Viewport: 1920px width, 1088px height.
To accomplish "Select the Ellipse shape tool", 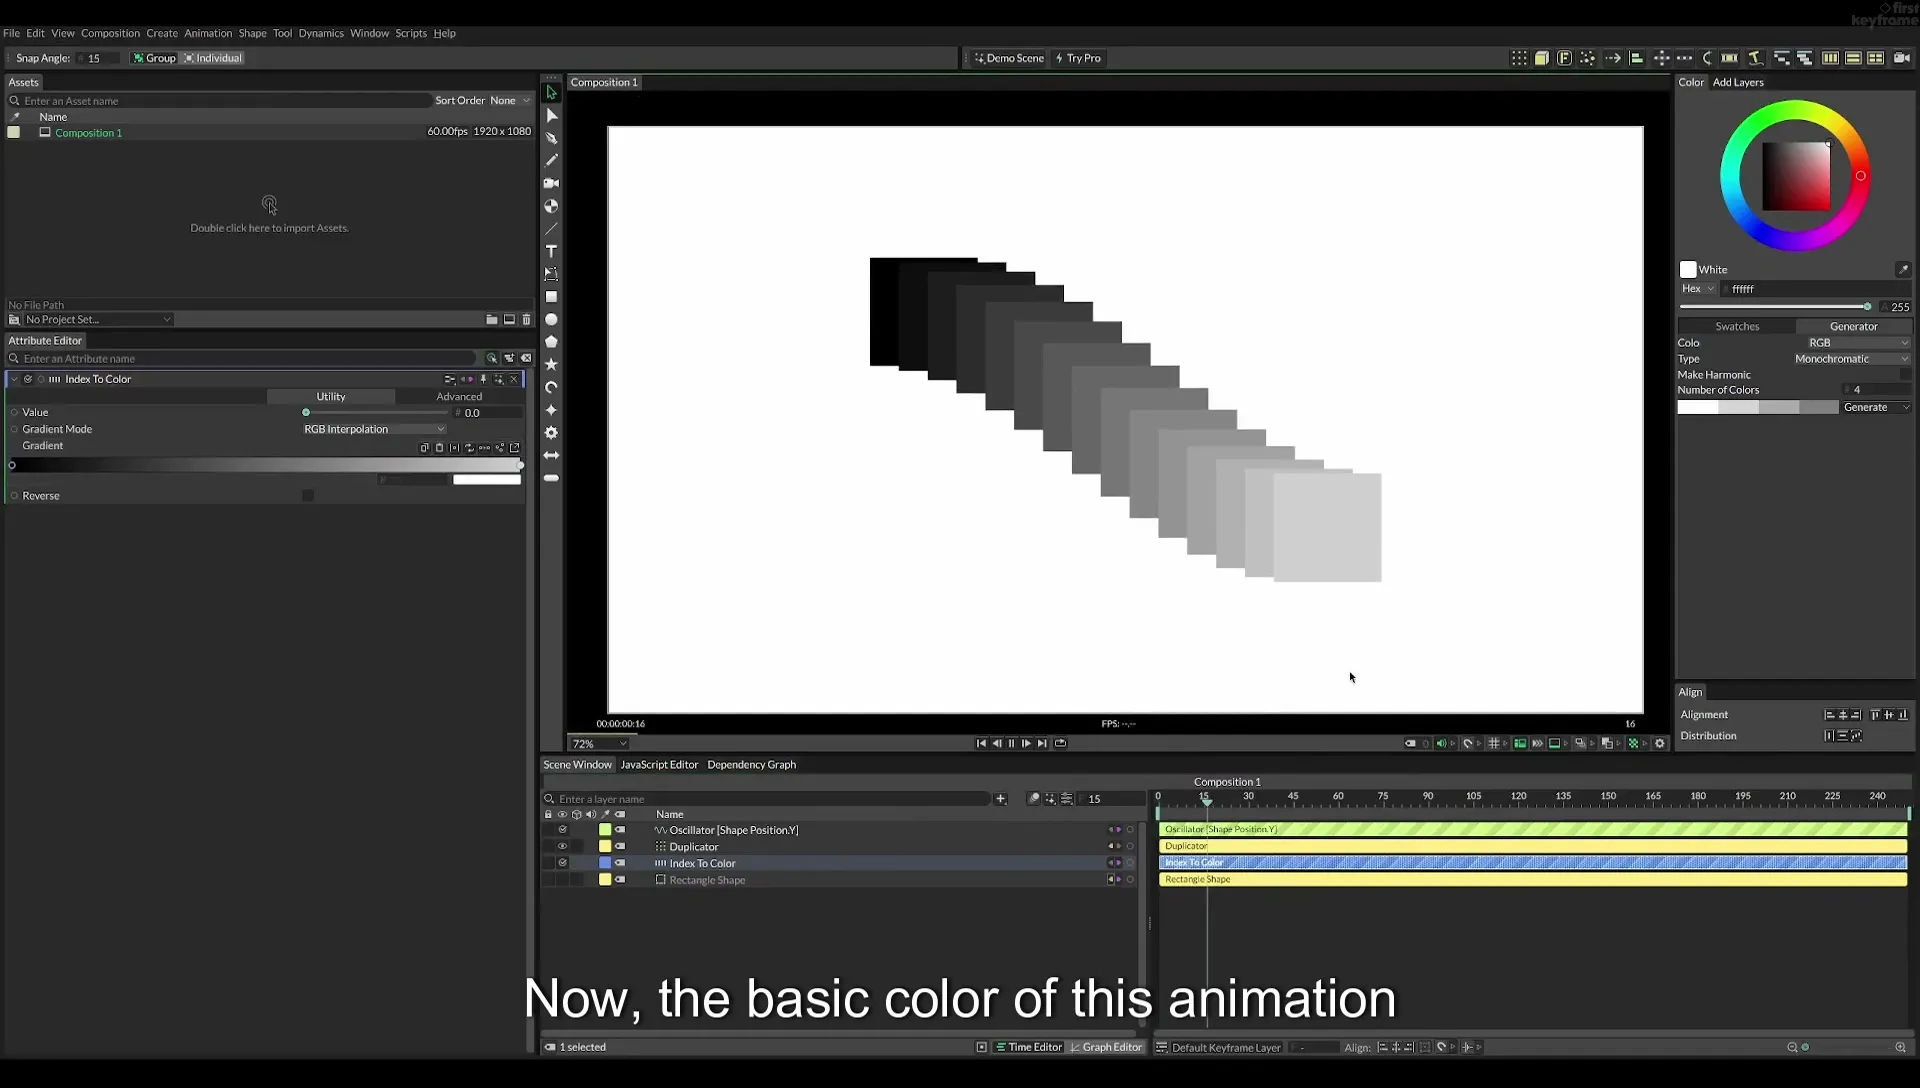I will pos(551,320).
